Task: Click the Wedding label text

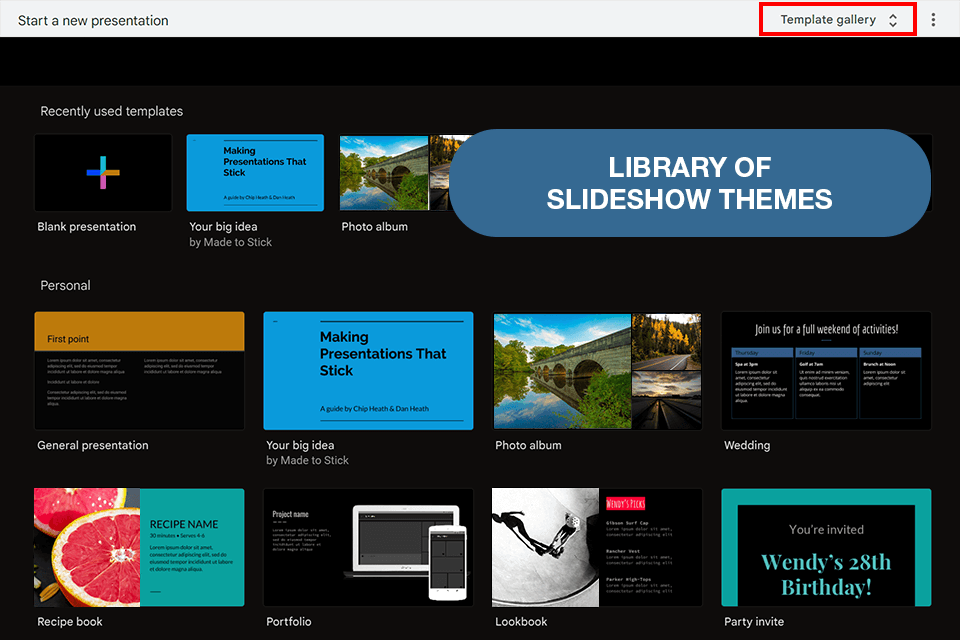Action: click(747, 445)
